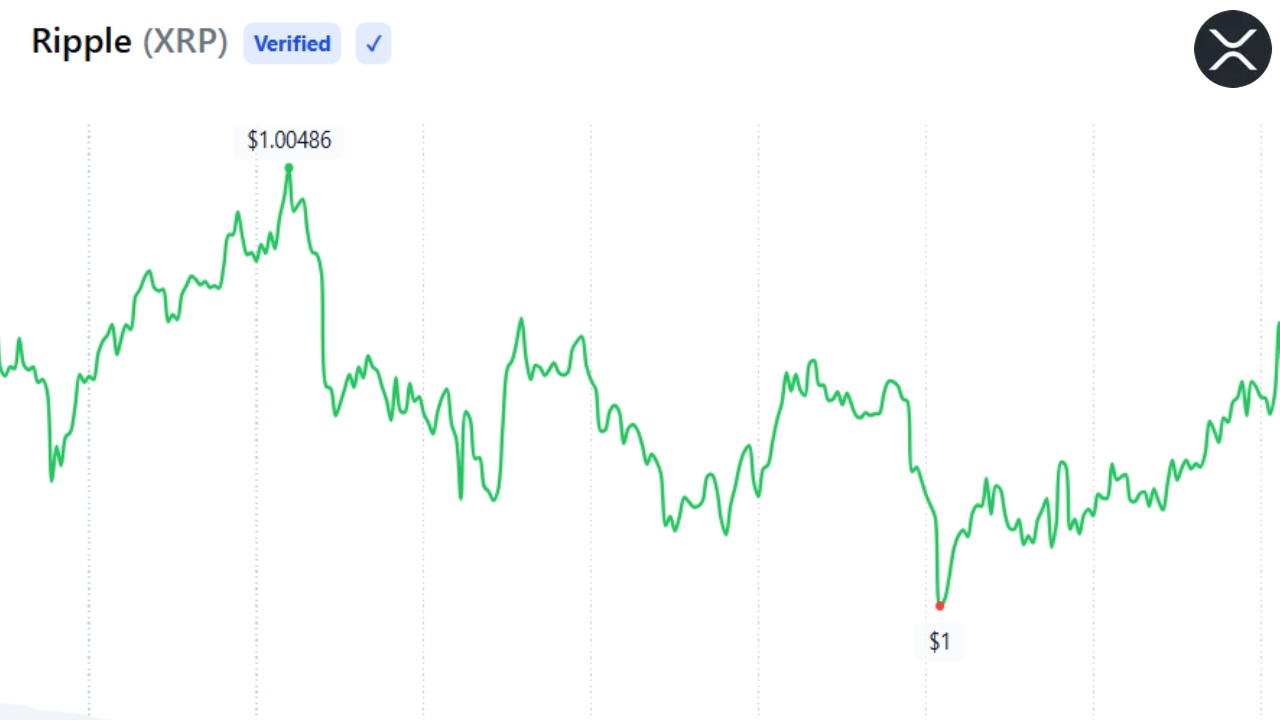This screenshot has height=720, width=1280.
Task: Click the green high point marker
Action: (x=289, y=167)
